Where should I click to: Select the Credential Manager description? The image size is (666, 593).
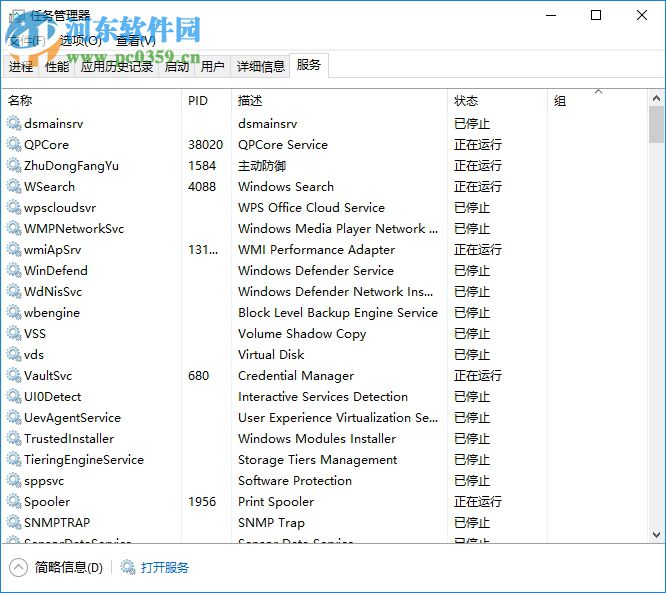tap(296, 376)
